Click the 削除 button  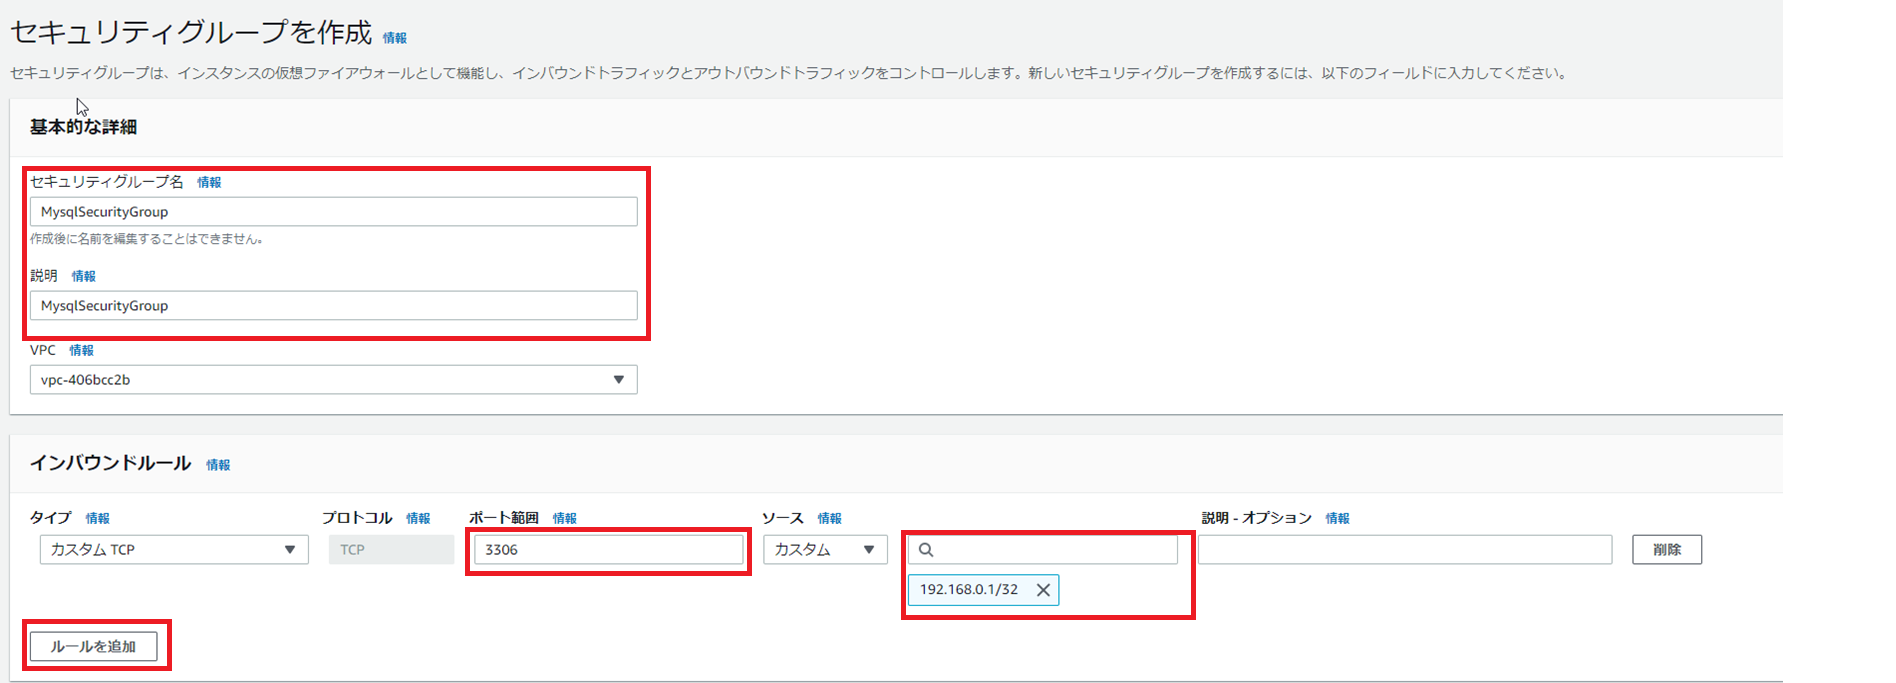click(1667, 550)
